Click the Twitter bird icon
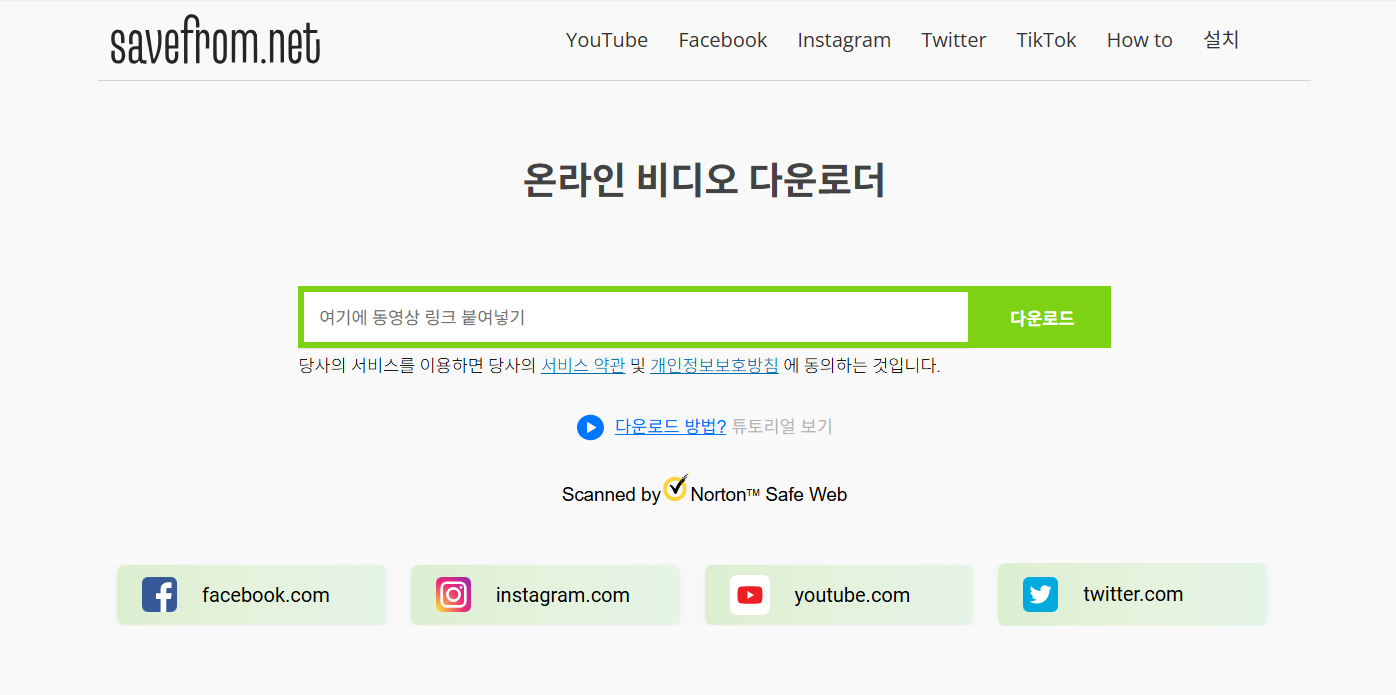Image resolution: width=1396 pixels, height=695 pixels. 1040,594
